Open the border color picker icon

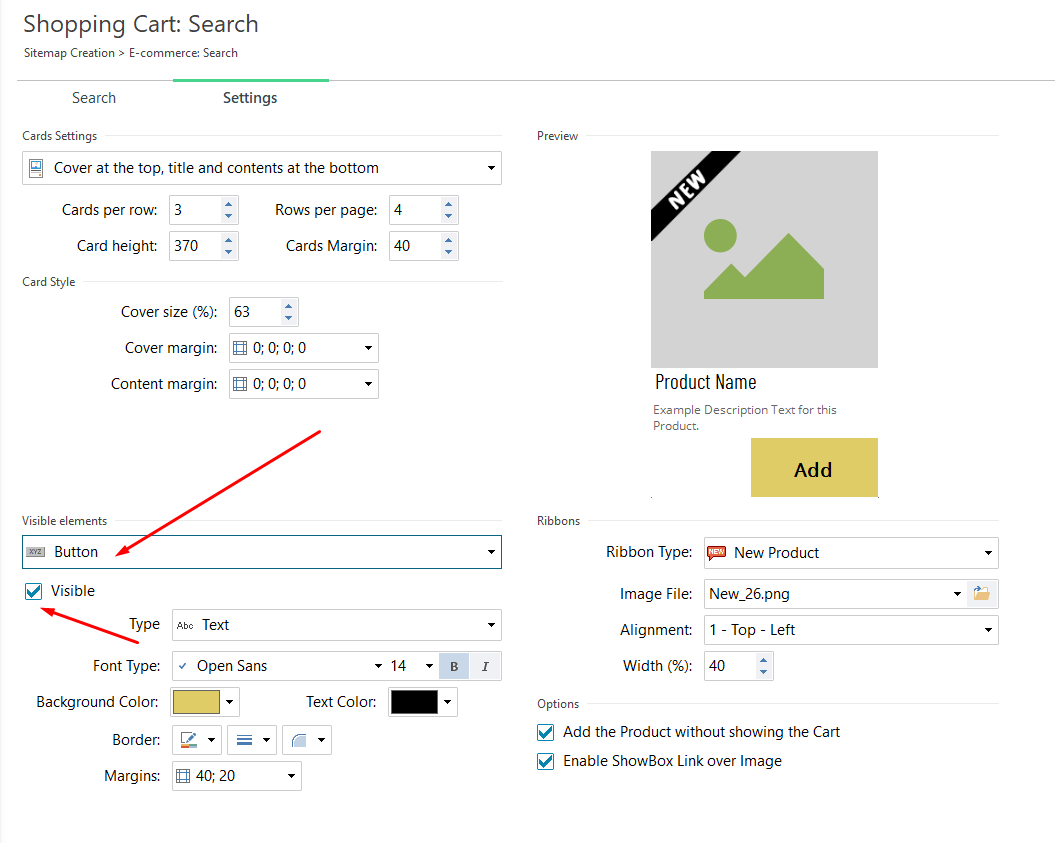pyautogui.click(x=197, y=740)
